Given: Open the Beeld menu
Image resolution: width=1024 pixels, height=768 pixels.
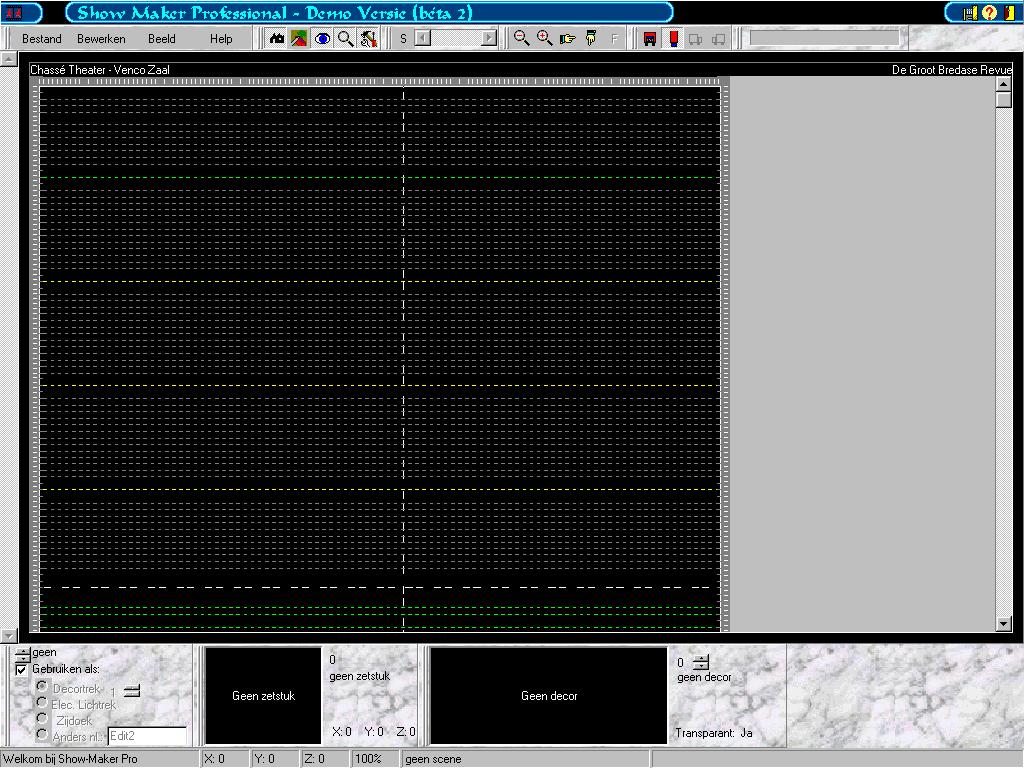Looking at the screenshot, I should click(x=162, y=39).
